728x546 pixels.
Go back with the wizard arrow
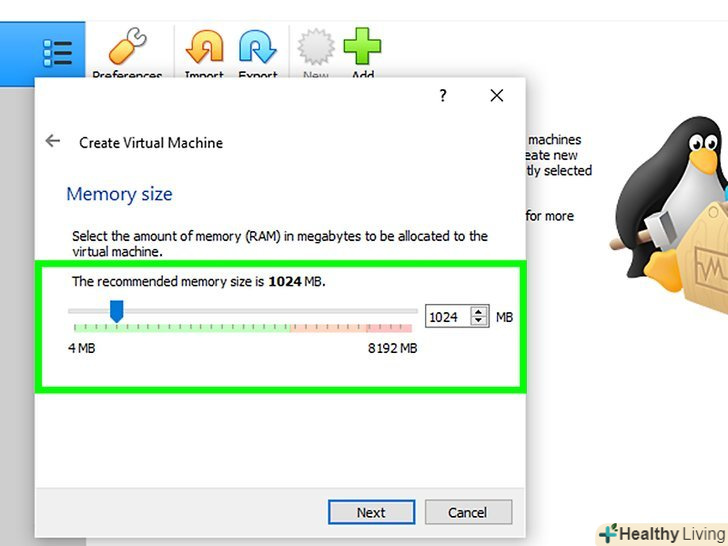click(53, 141)
